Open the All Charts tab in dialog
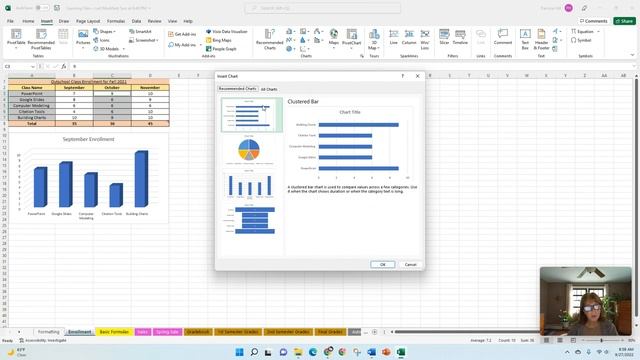 269,89
